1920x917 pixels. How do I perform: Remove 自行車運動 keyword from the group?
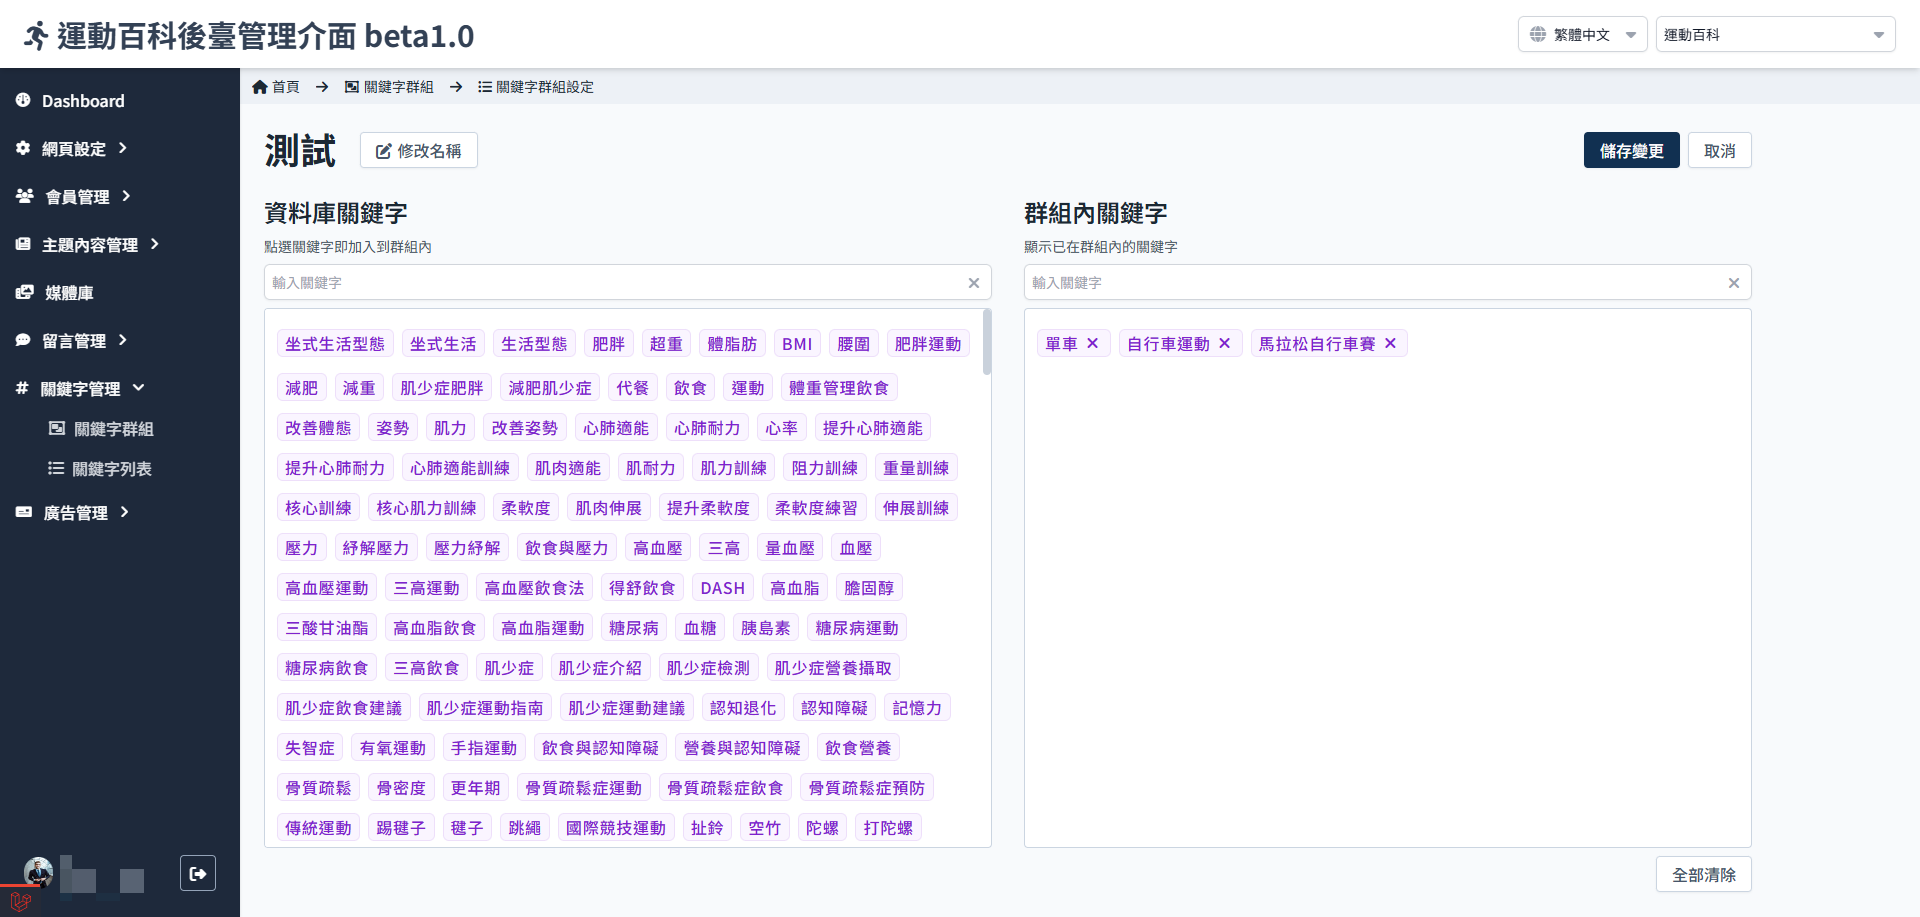[1225, 343]
